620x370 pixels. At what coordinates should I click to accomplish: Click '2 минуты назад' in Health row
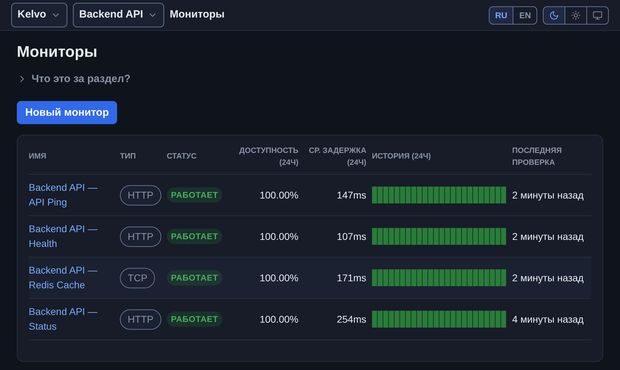(x=548, y=237)
